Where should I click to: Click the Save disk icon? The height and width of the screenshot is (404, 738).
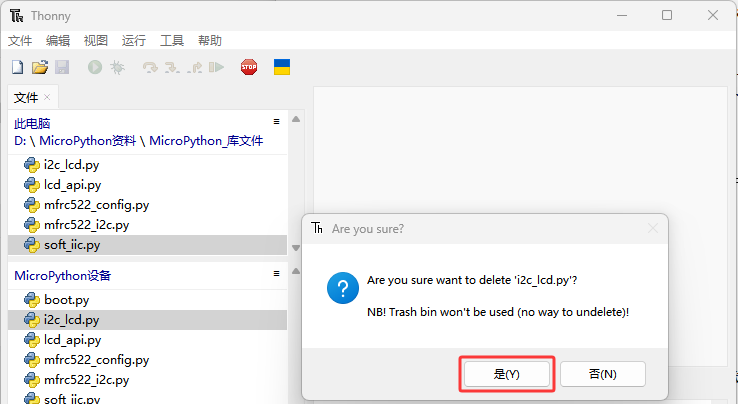click(62, 67)
